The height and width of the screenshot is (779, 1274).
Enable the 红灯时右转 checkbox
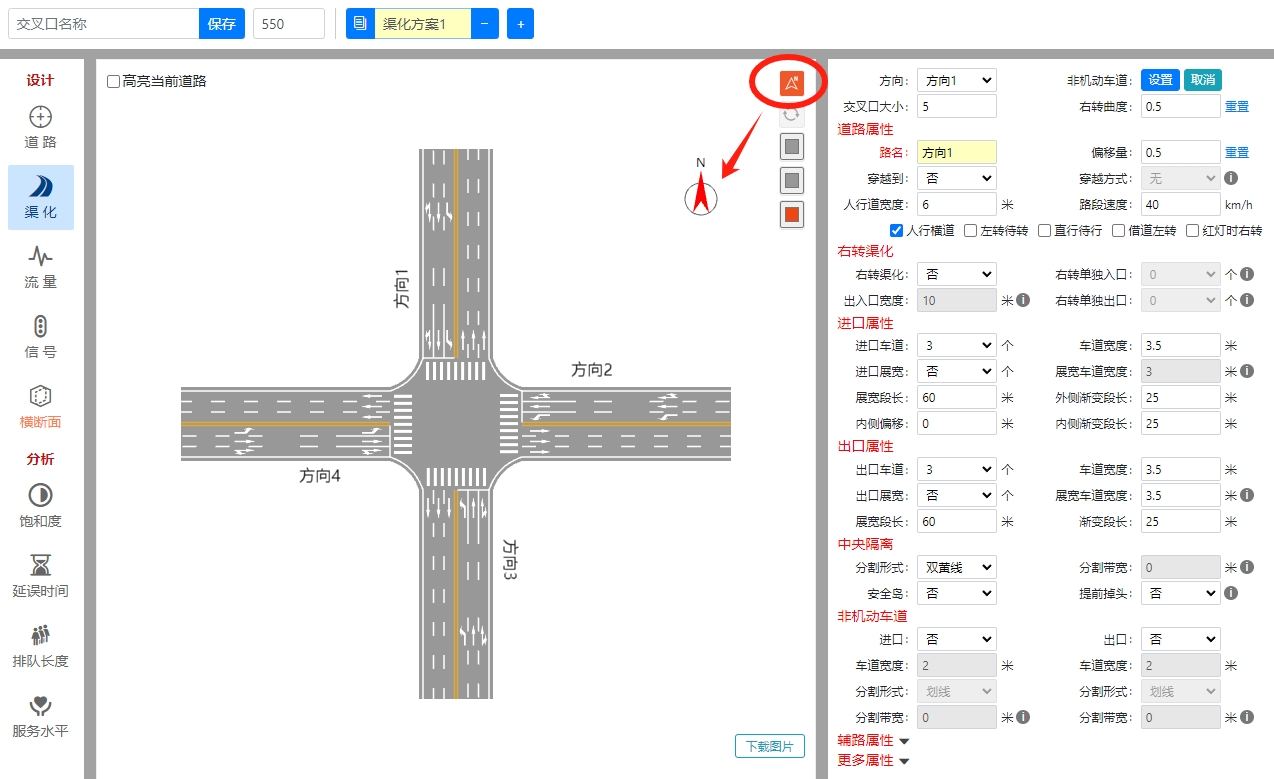coord(1192,230)
